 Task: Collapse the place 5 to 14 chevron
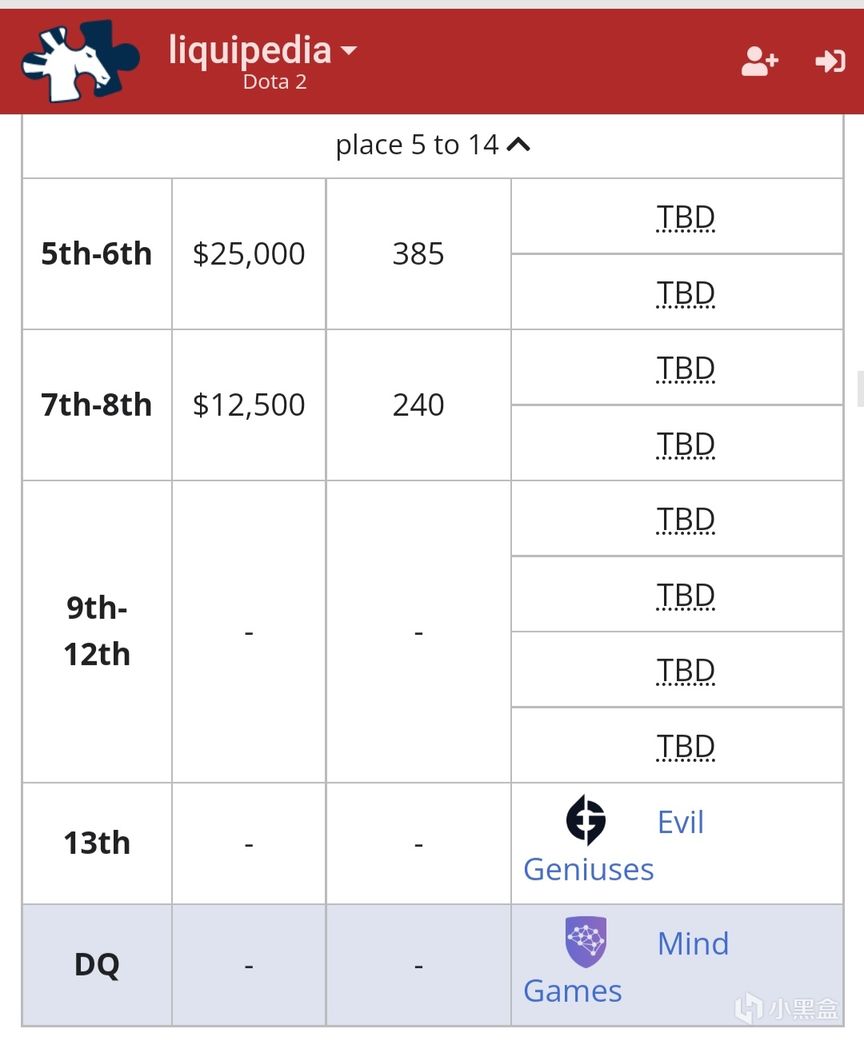point(518,145)
